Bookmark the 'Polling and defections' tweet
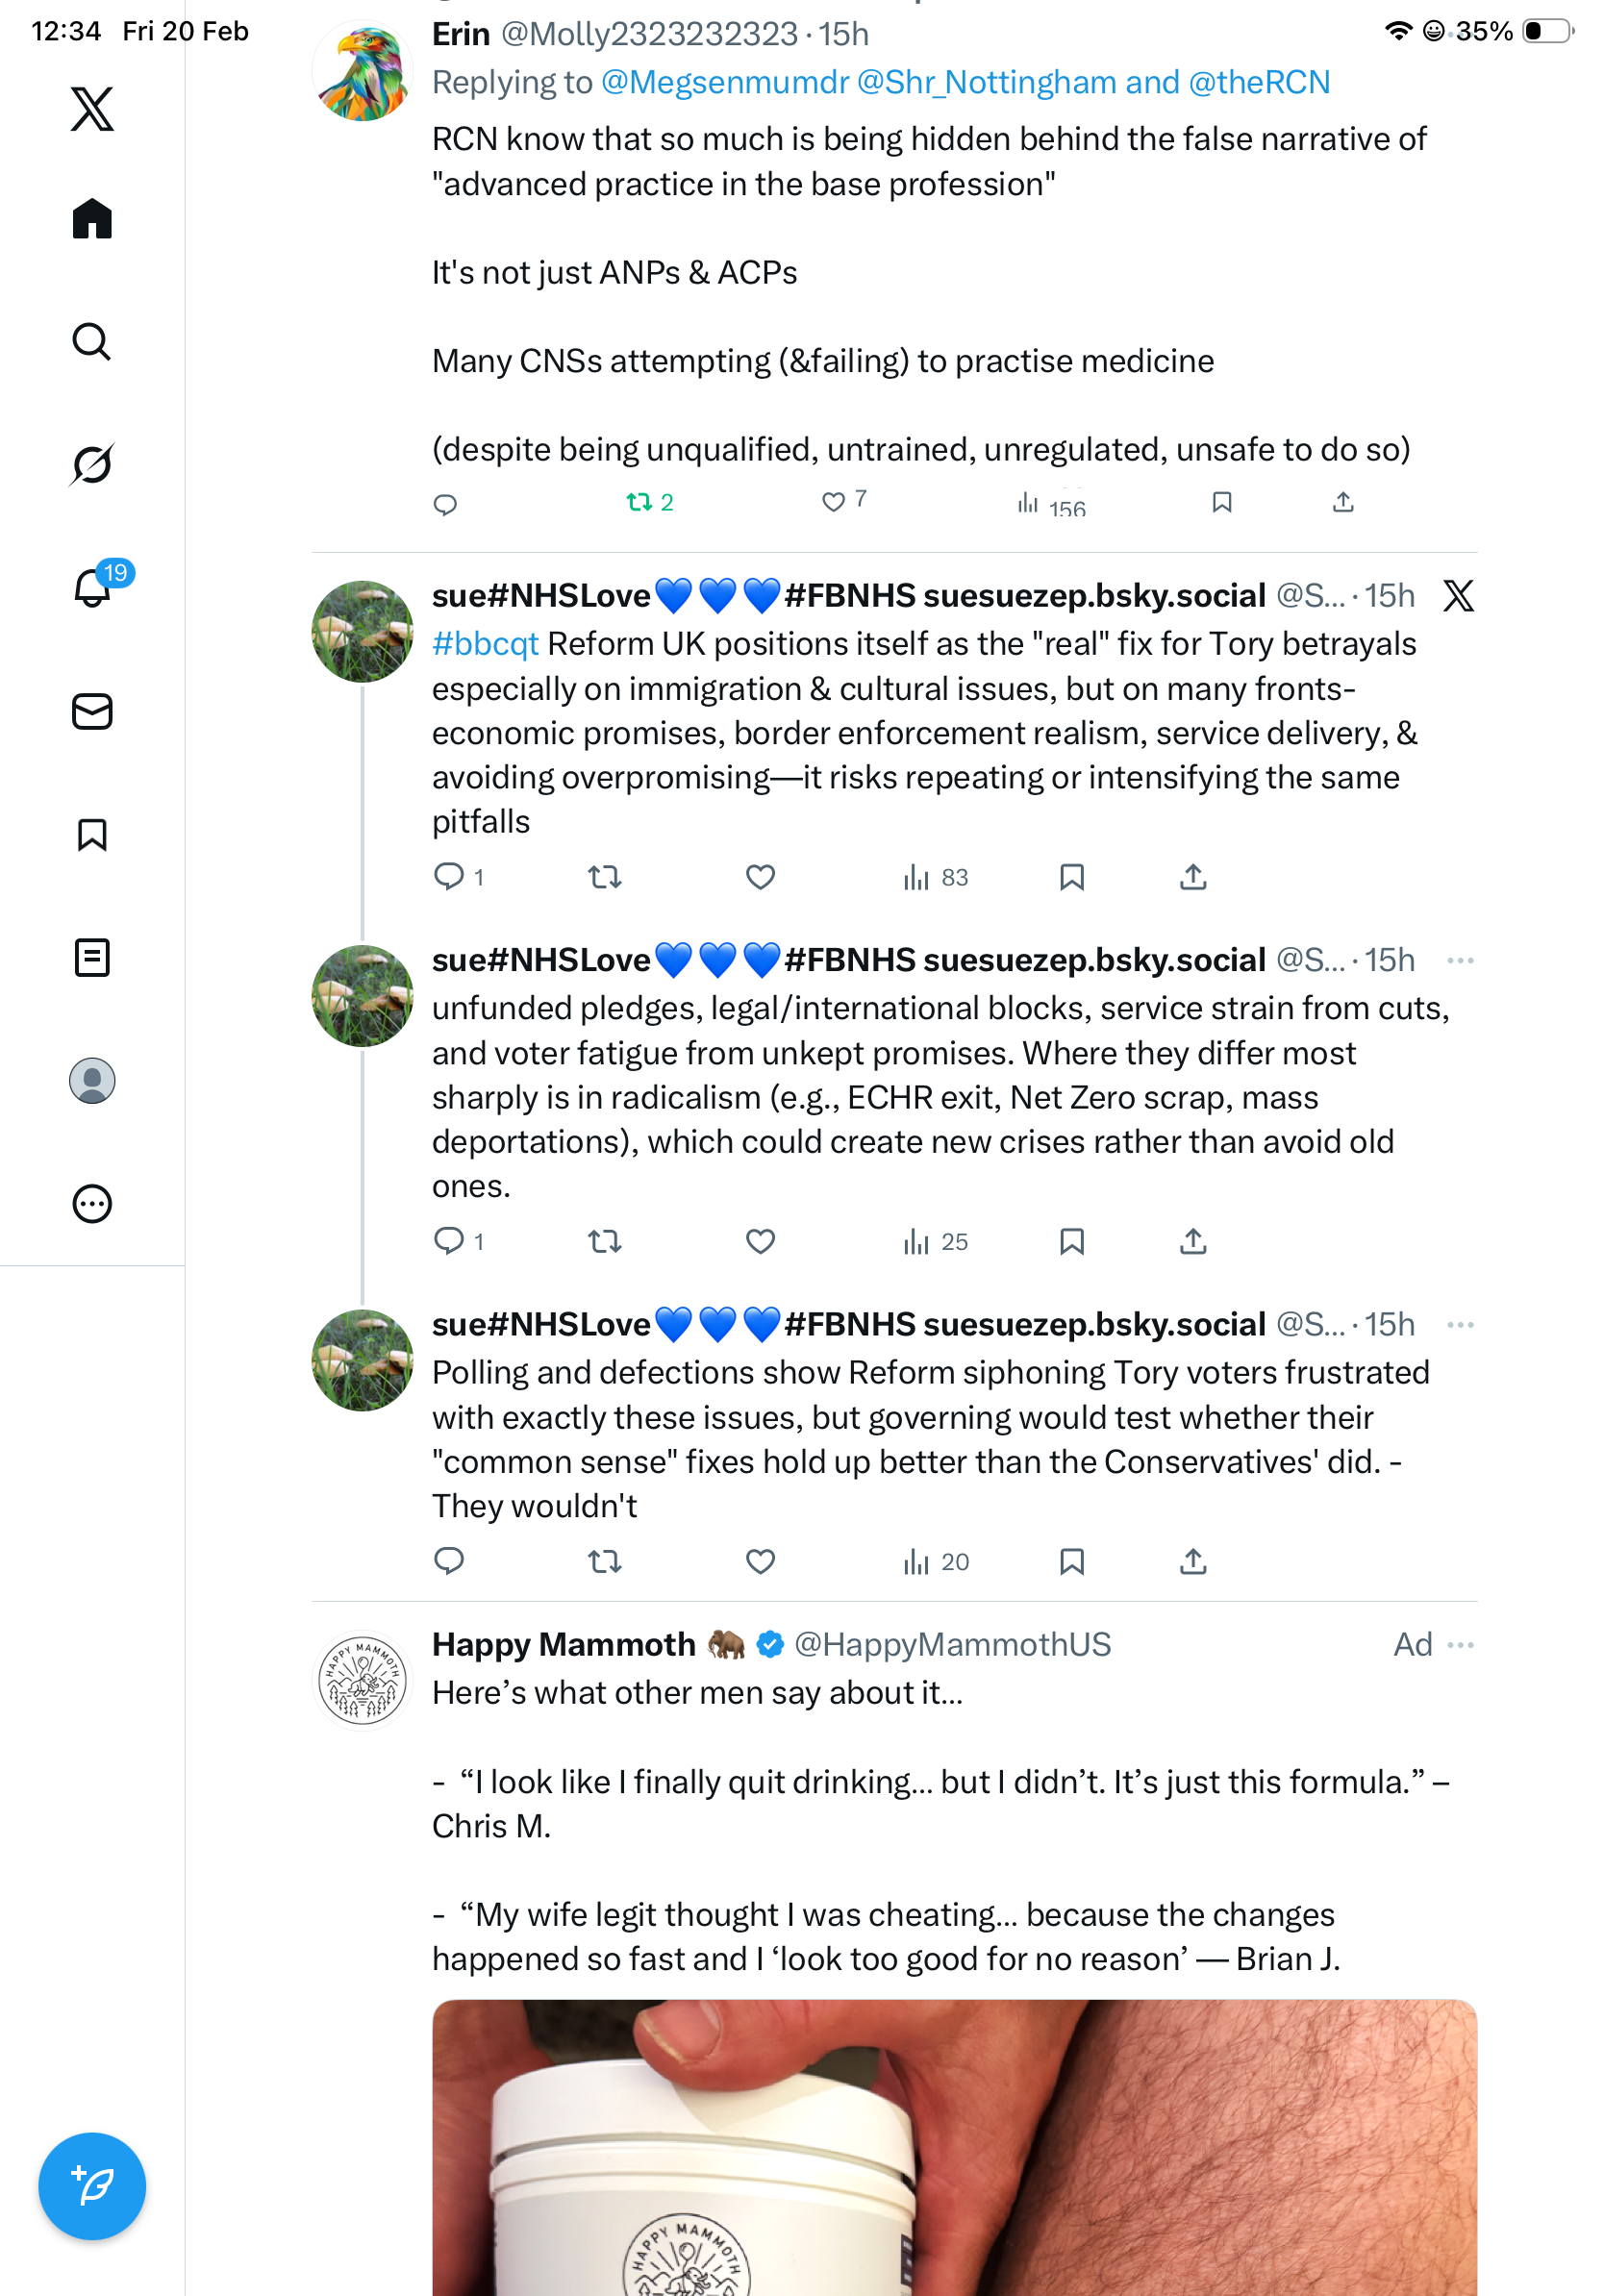The height and width of the screenshot is (2296, 1604). coord(1071,1561)
